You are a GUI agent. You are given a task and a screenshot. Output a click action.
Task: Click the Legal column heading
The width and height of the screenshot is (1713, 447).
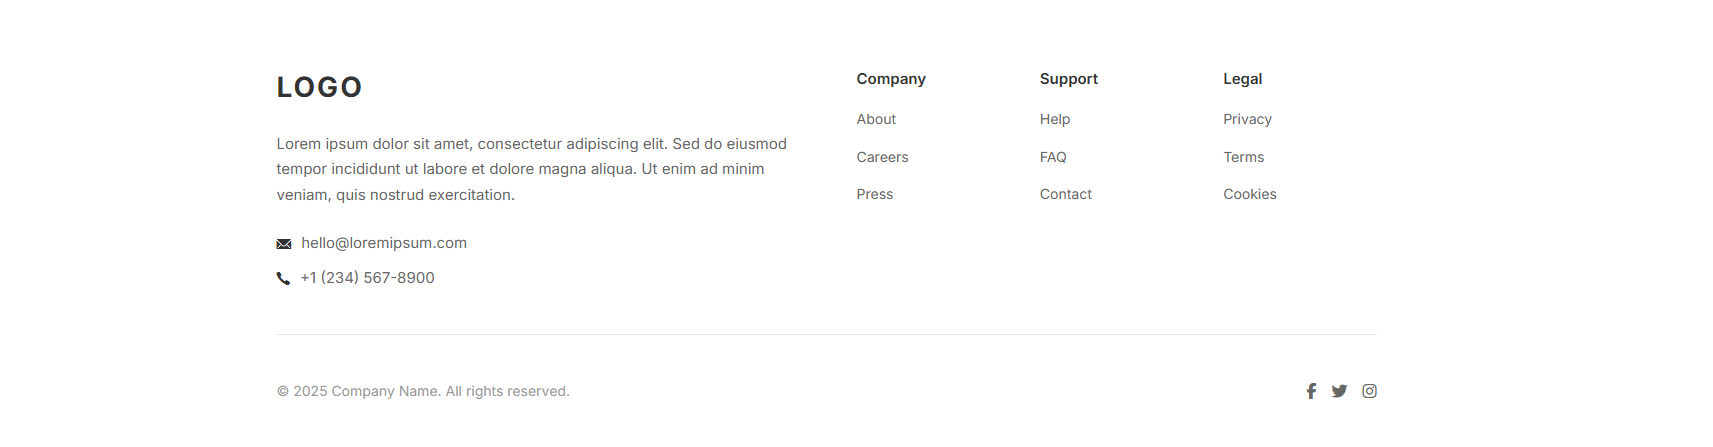click(1242, 79)
